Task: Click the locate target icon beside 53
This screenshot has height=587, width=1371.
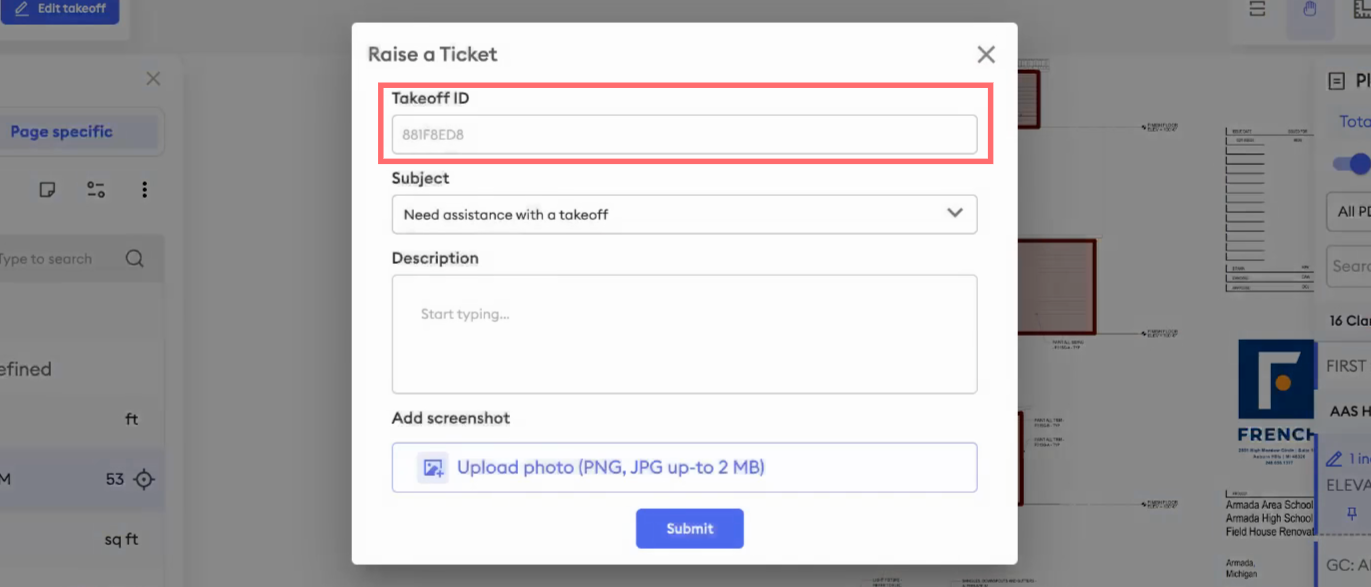Action: point(144,479)
